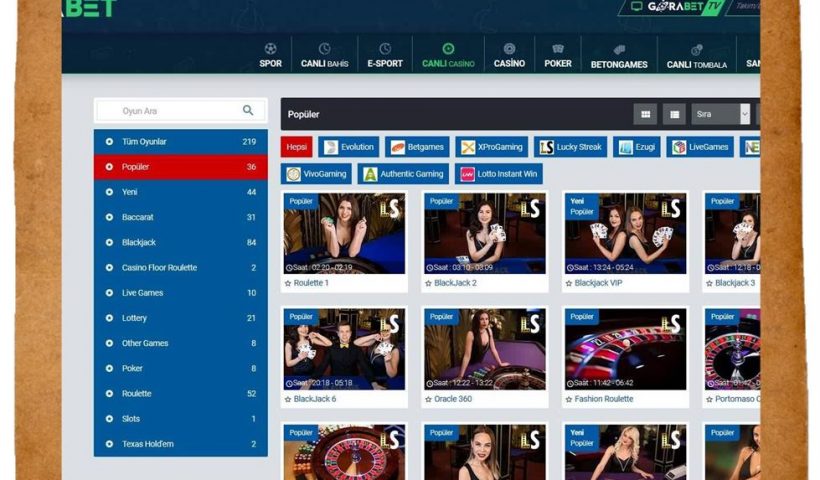Open the BlackJack 2 game thumbnail

point(485,233)
